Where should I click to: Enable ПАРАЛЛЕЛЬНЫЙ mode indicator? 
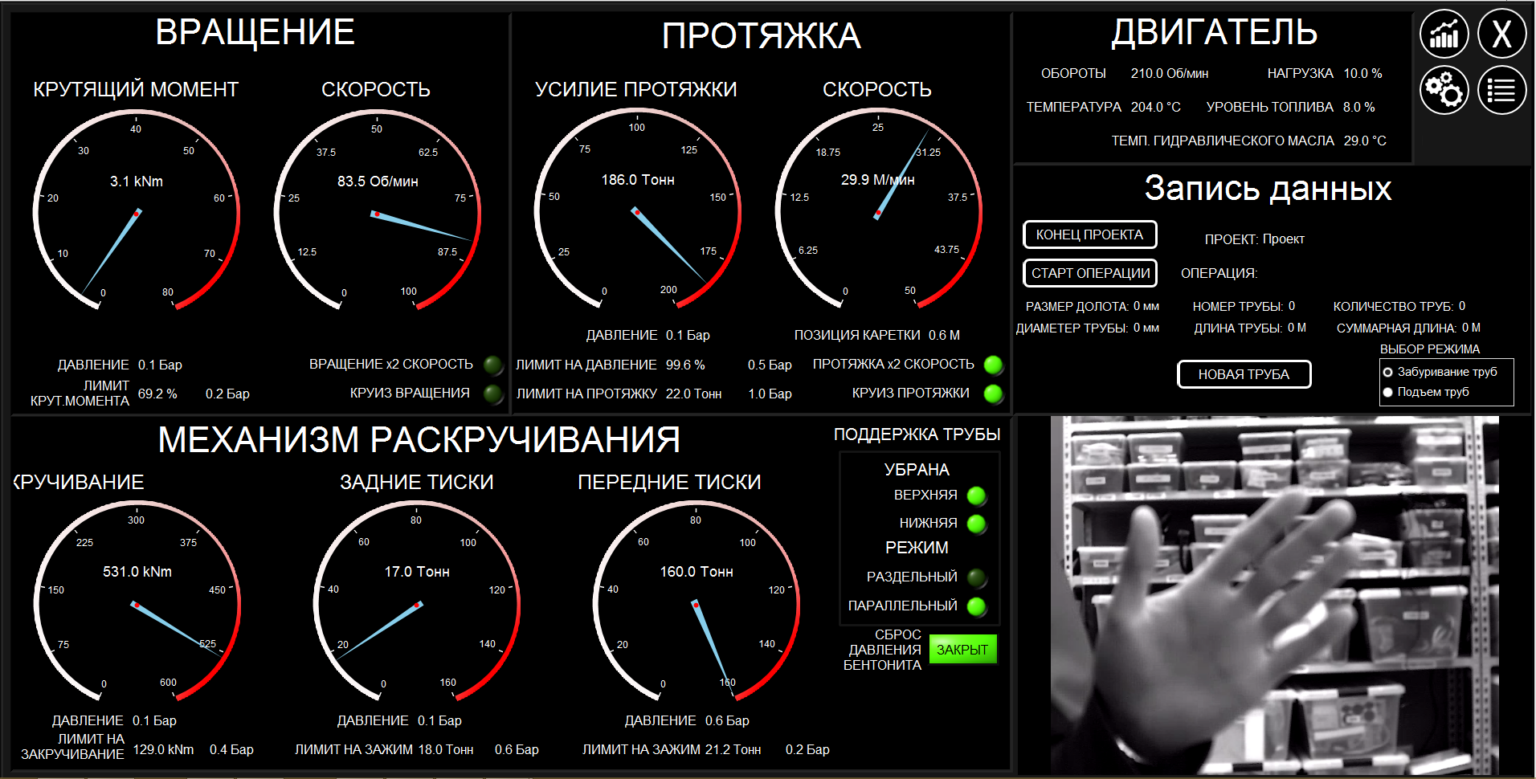coord(977,606)
